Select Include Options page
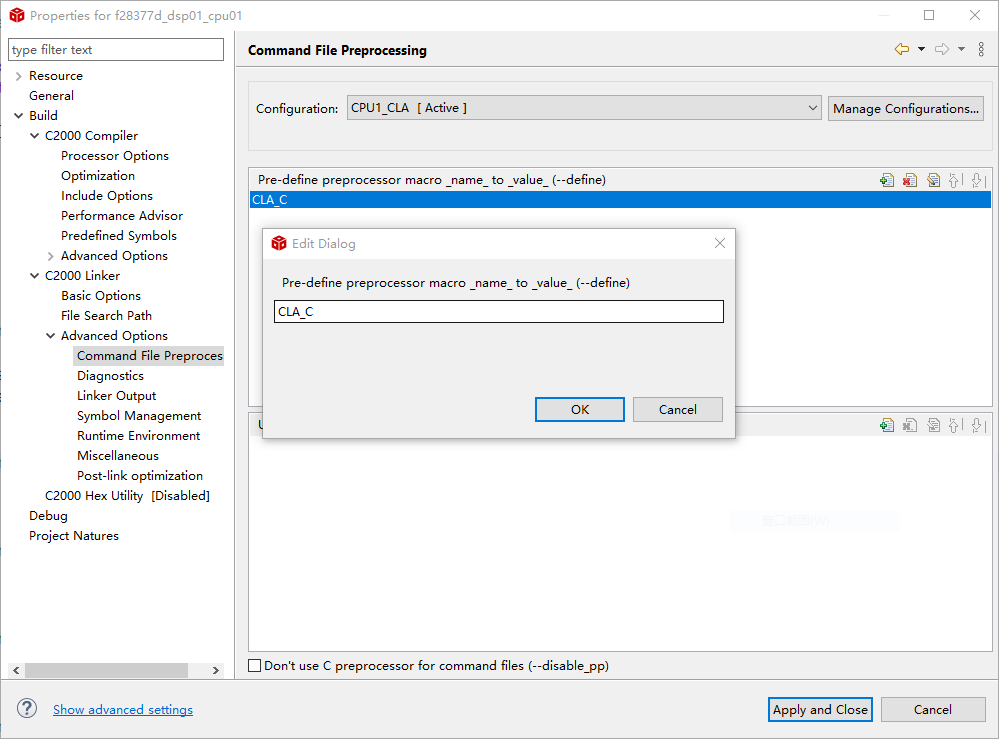 coord(107,196)
